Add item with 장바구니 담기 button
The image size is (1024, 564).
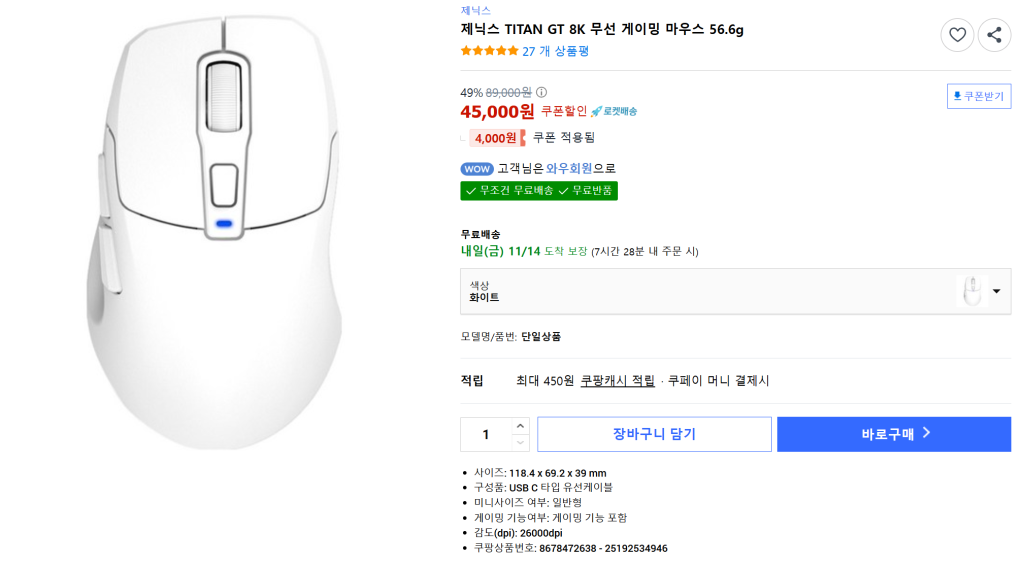pos(654,434)
